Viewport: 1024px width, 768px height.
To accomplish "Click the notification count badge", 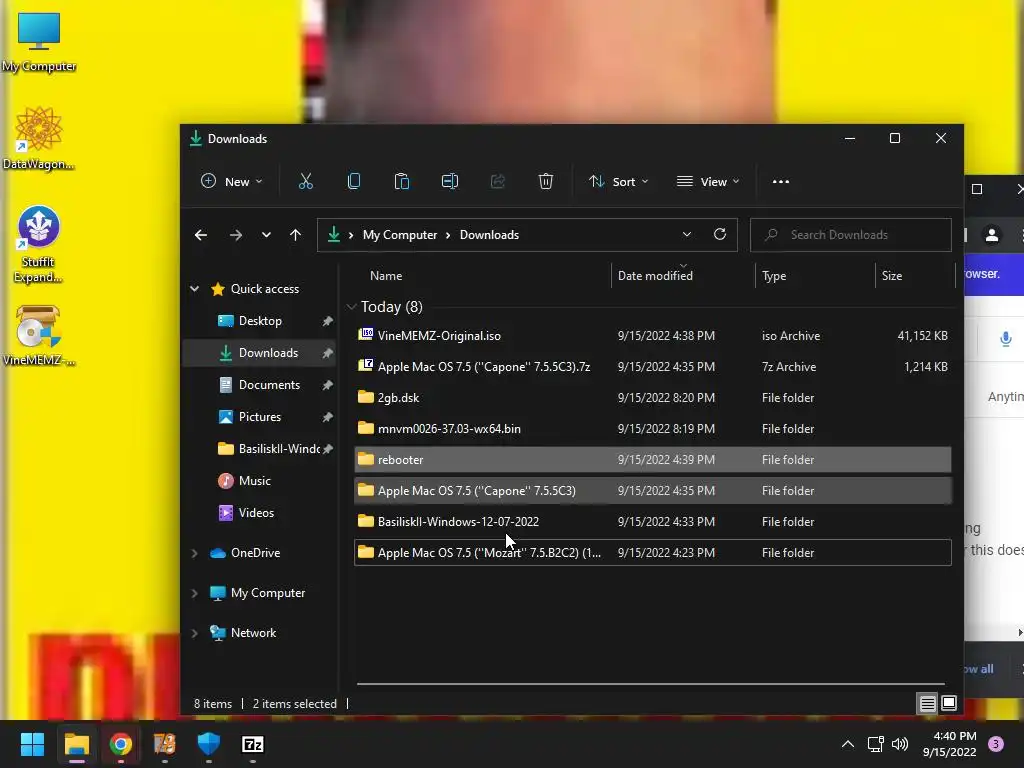I will click(x=996, y=744).
